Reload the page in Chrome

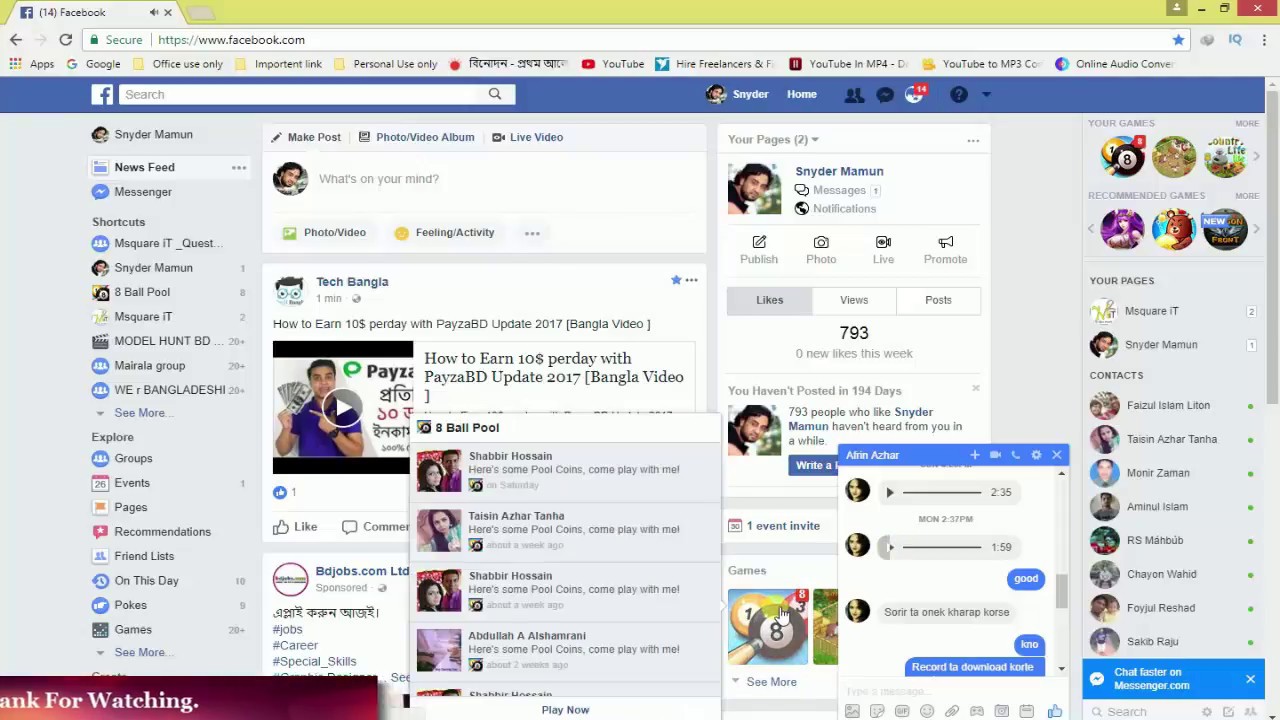66,40
